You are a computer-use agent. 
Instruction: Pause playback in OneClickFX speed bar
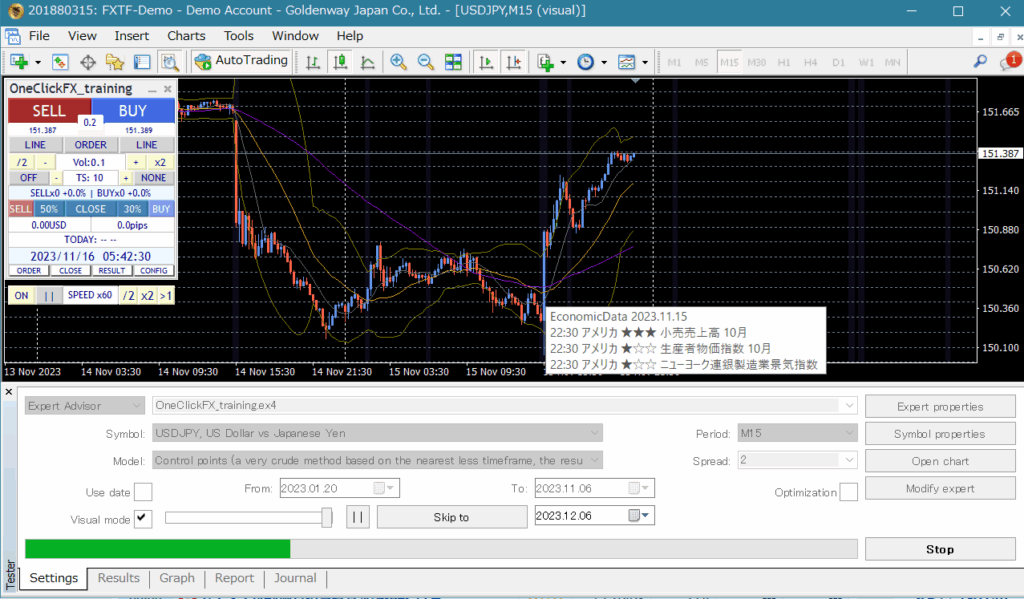[48, 295]
